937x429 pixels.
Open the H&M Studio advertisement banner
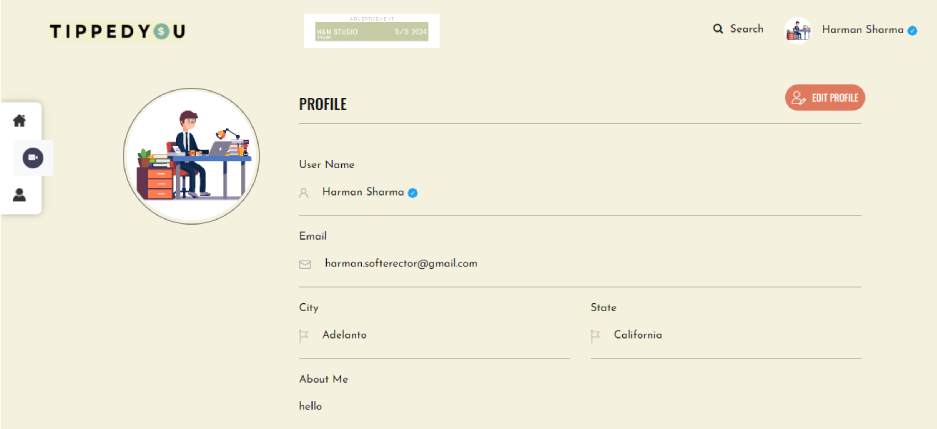pos(371,31)
